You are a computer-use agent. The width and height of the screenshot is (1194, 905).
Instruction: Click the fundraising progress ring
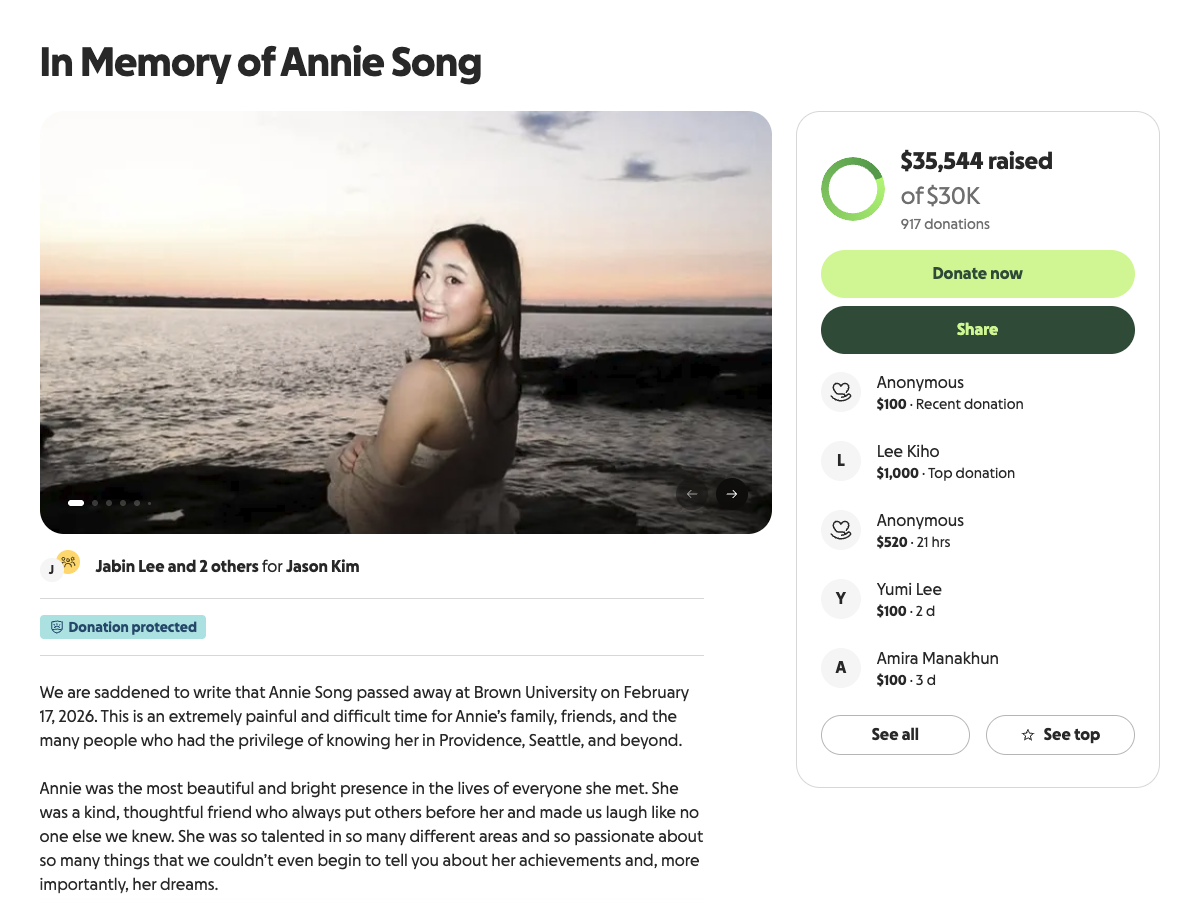click(x=852, y=189)
